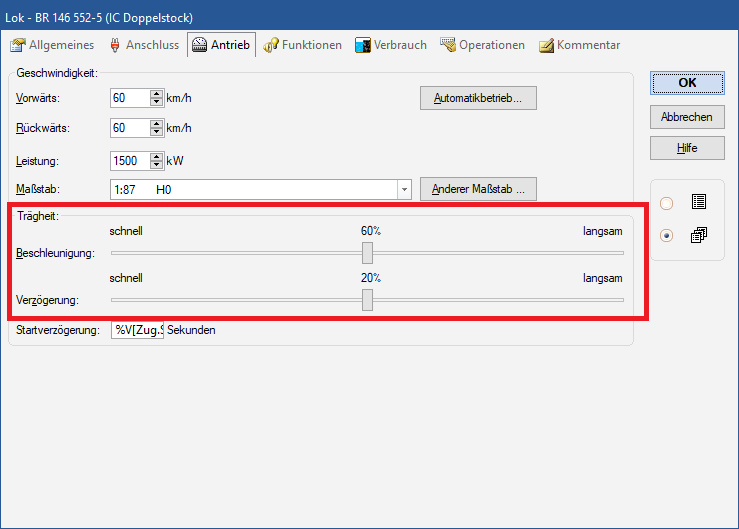Click the Beschleunigung slider handle
739x529 pixels.
(367, 253)
